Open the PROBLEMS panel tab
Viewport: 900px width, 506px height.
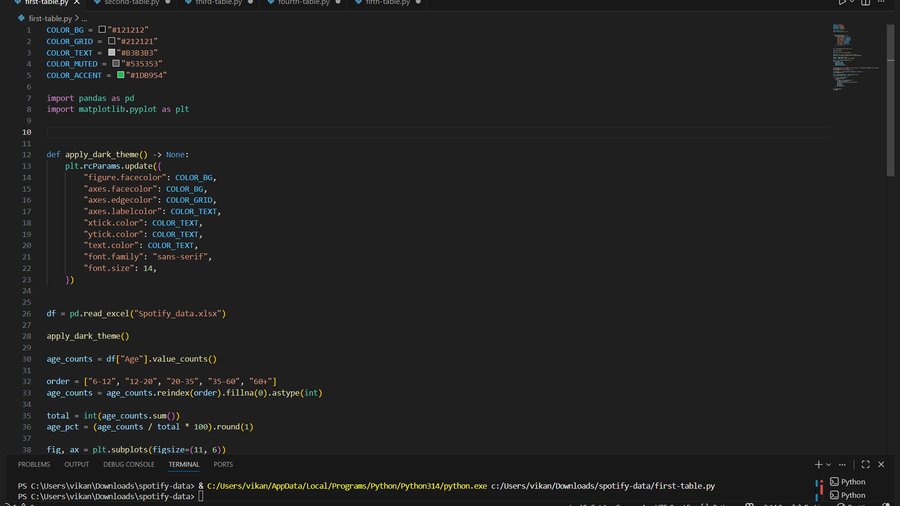tap(34, 464)
